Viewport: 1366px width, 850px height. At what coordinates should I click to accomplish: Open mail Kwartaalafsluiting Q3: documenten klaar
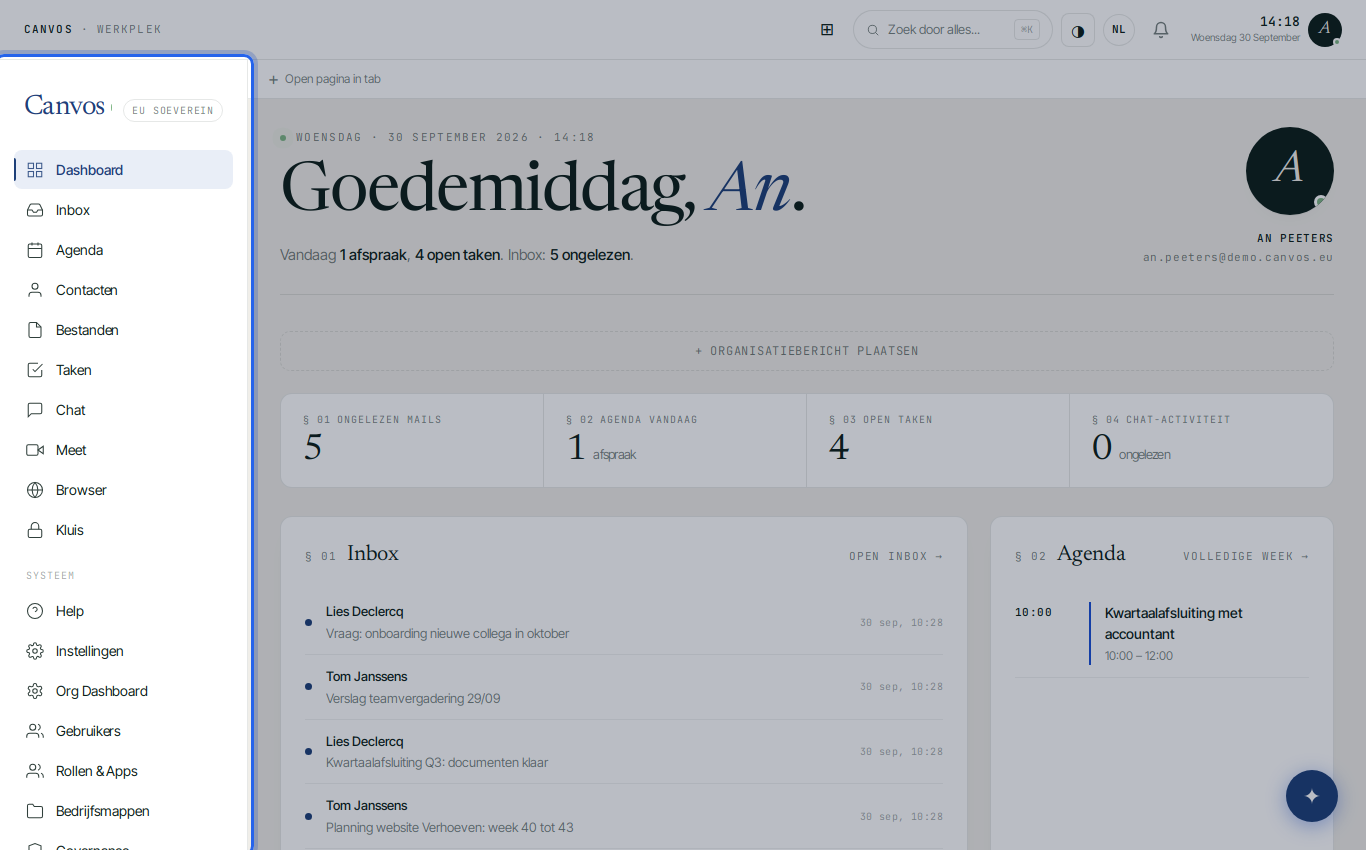(624, 752)
